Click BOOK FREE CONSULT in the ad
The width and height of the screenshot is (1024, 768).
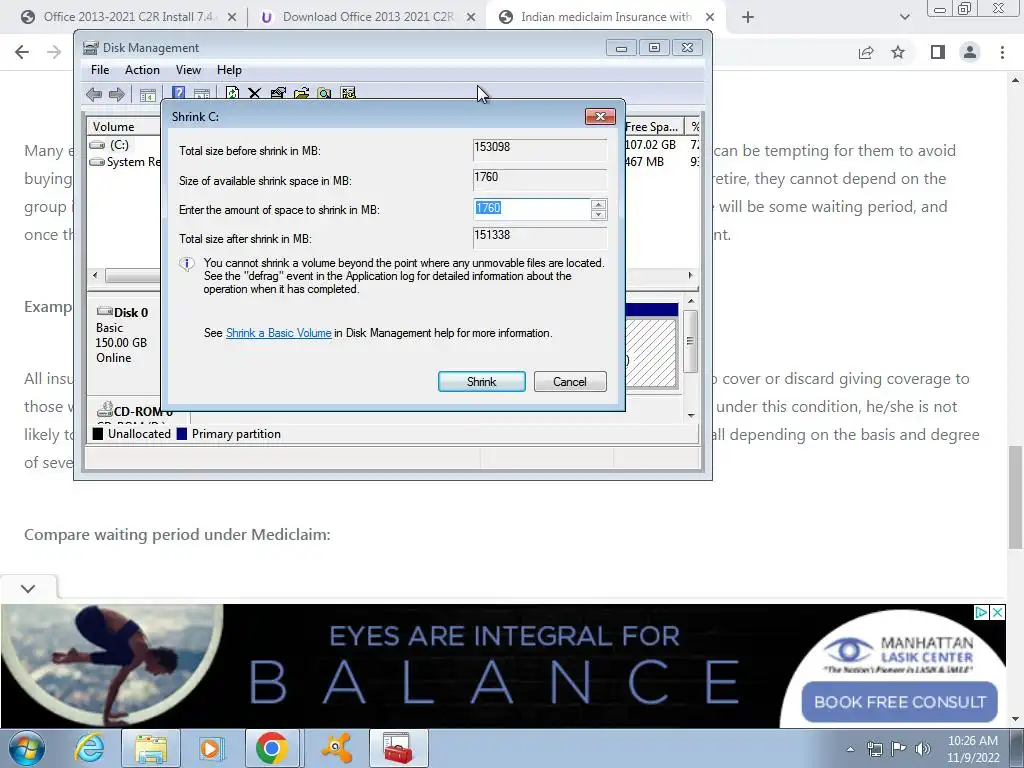click(899, 702)
